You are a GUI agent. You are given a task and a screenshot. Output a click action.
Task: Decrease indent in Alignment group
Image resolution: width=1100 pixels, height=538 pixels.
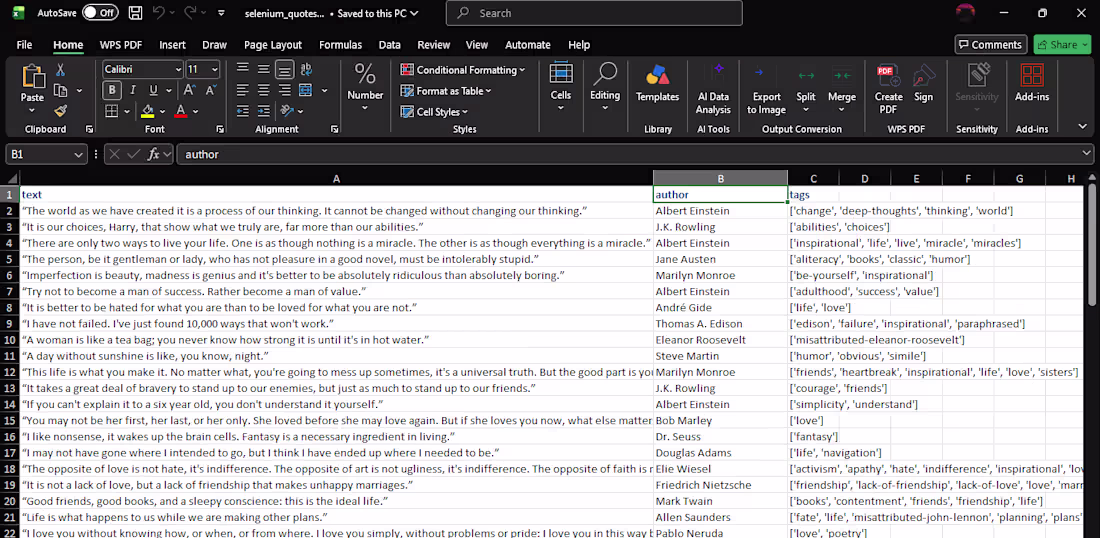(x=242, y=111)
